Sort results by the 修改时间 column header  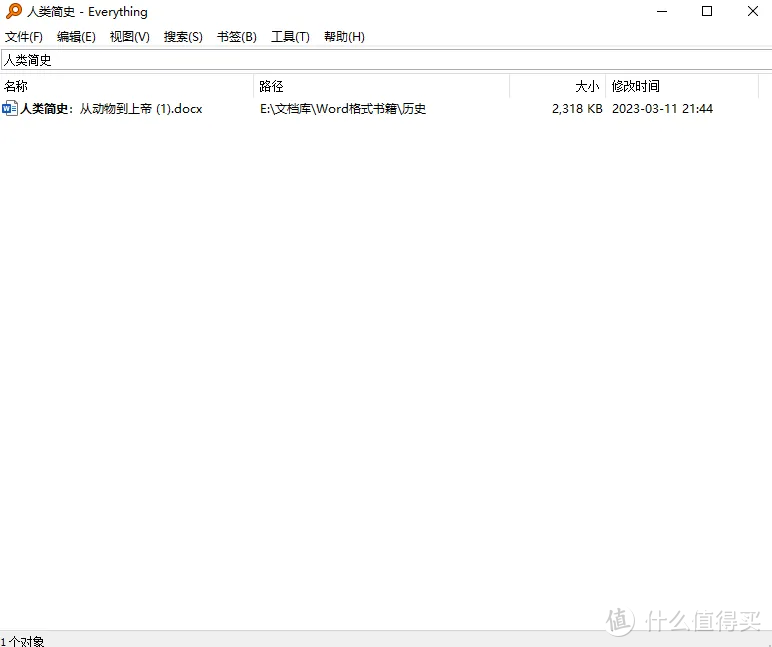tap(682, 86)
